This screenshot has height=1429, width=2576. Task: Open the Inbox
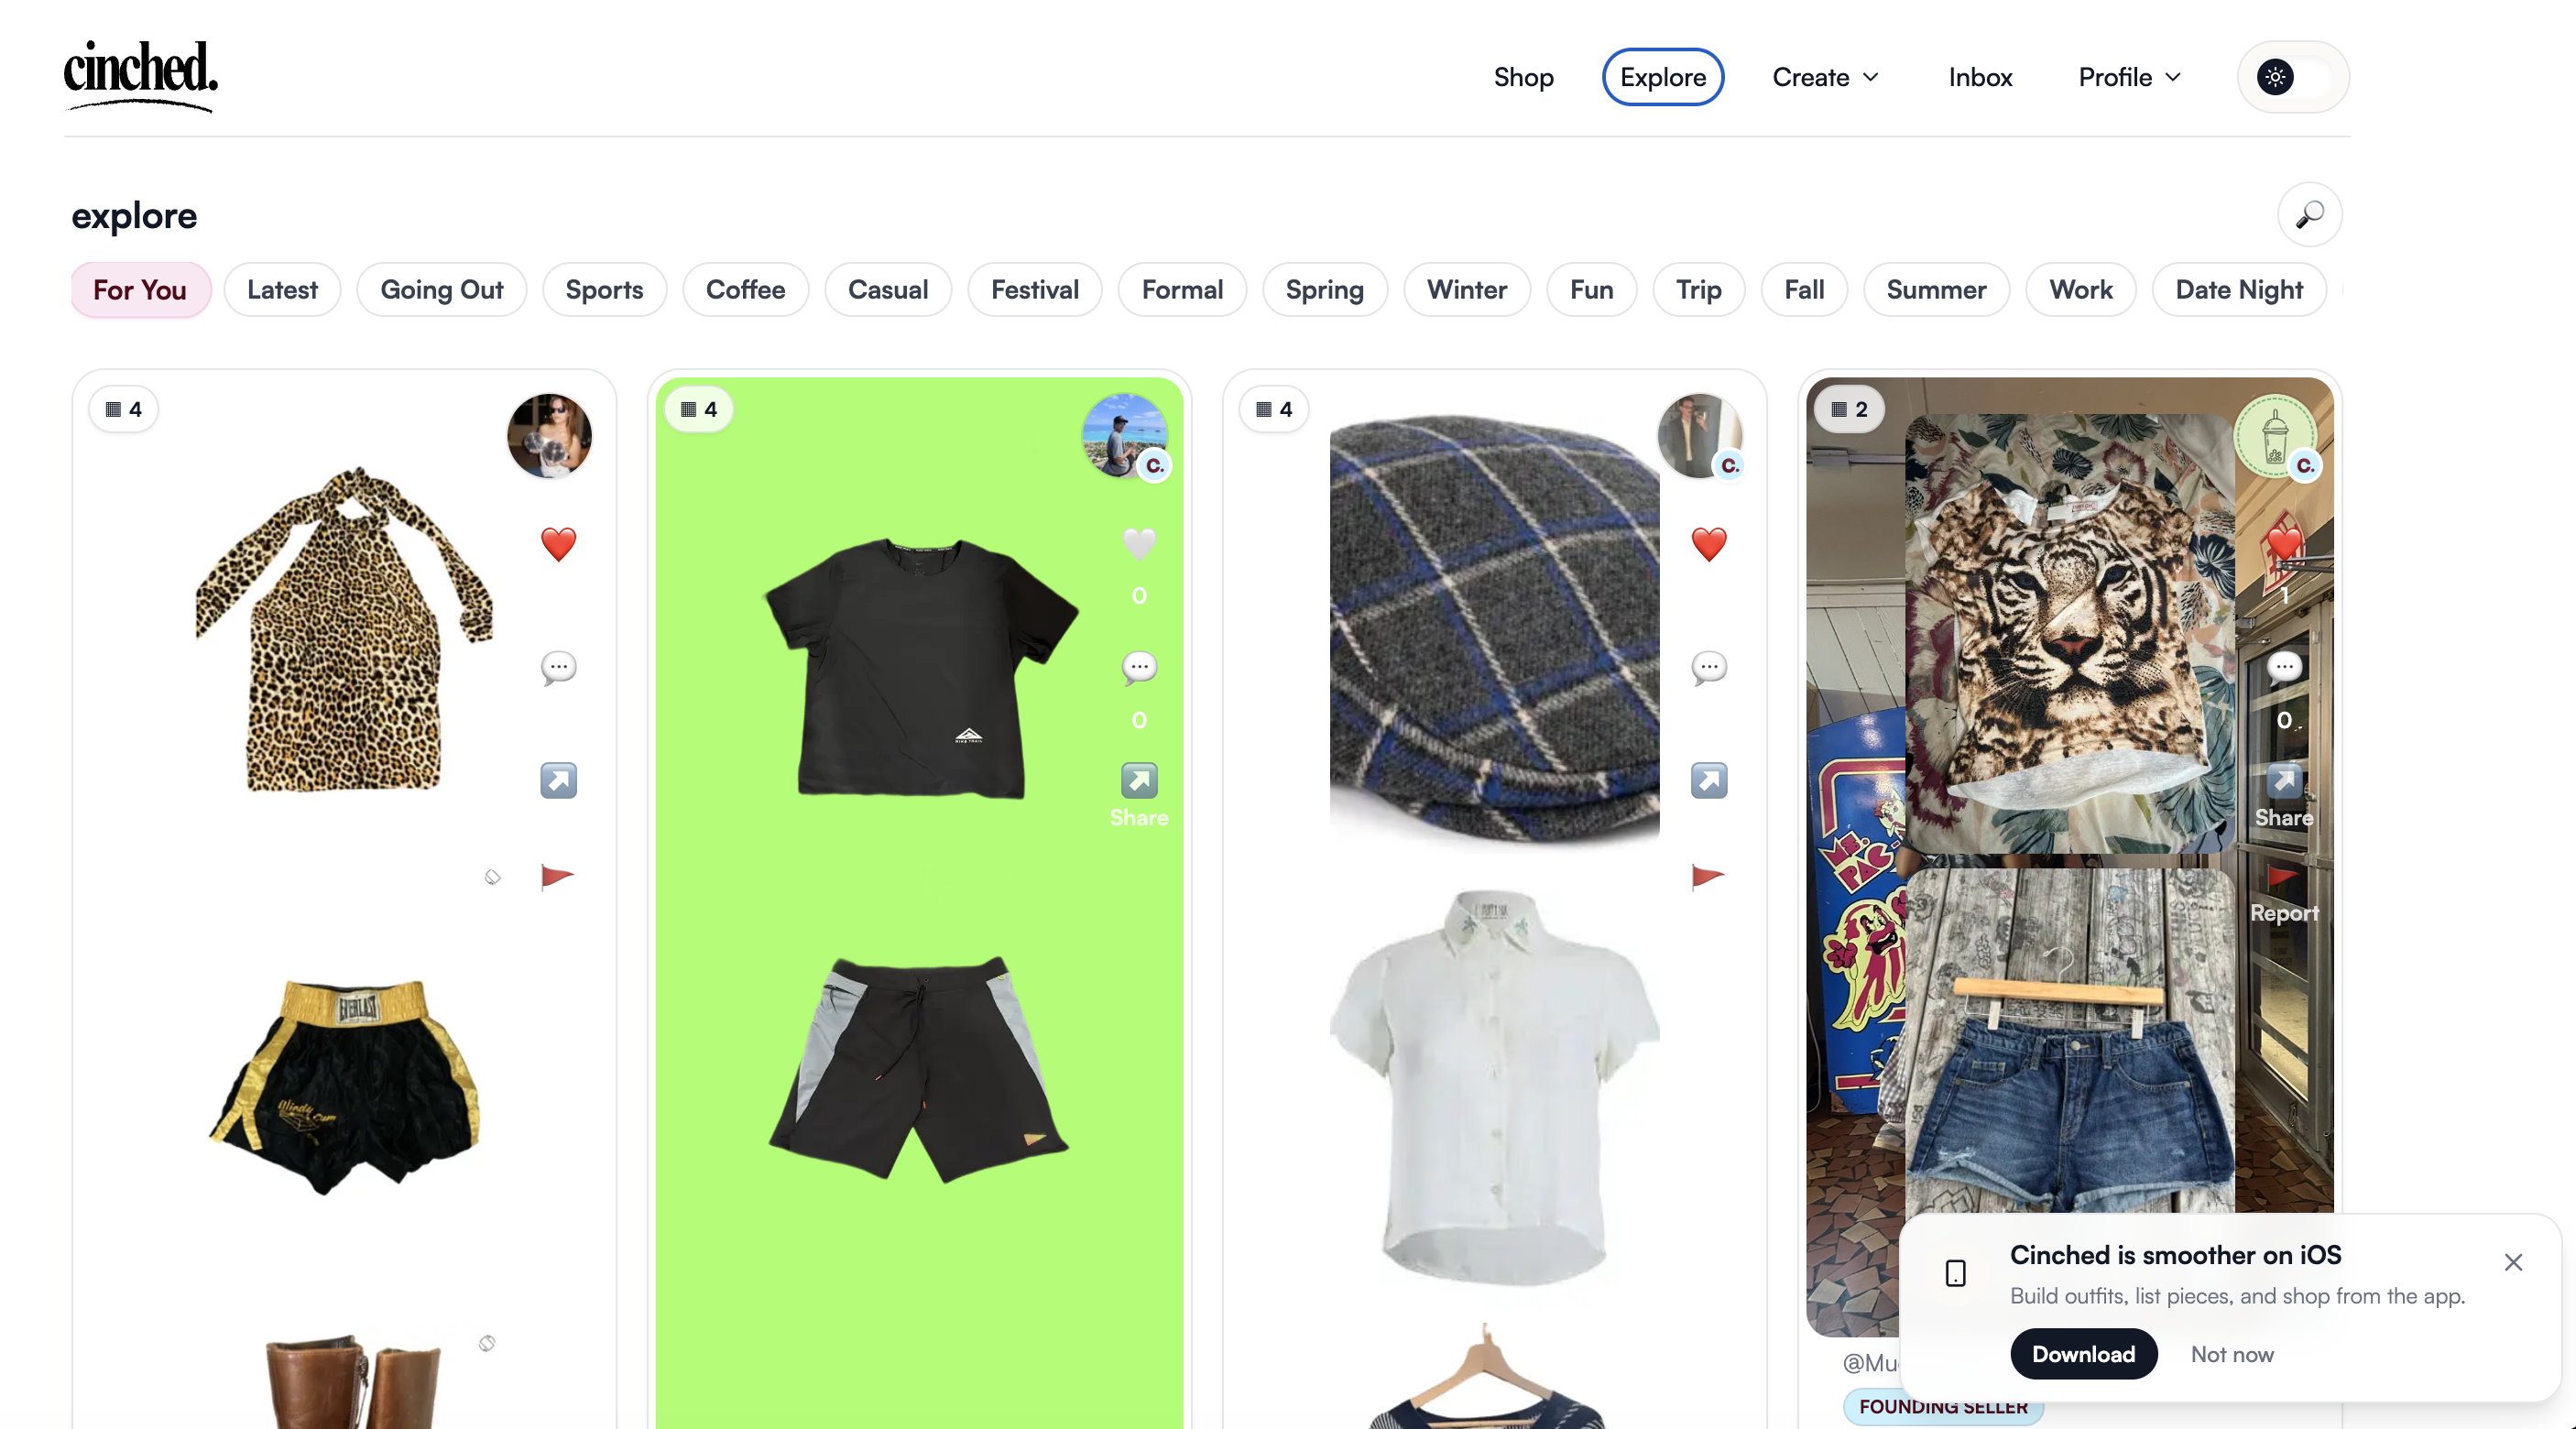(1980, 77)
